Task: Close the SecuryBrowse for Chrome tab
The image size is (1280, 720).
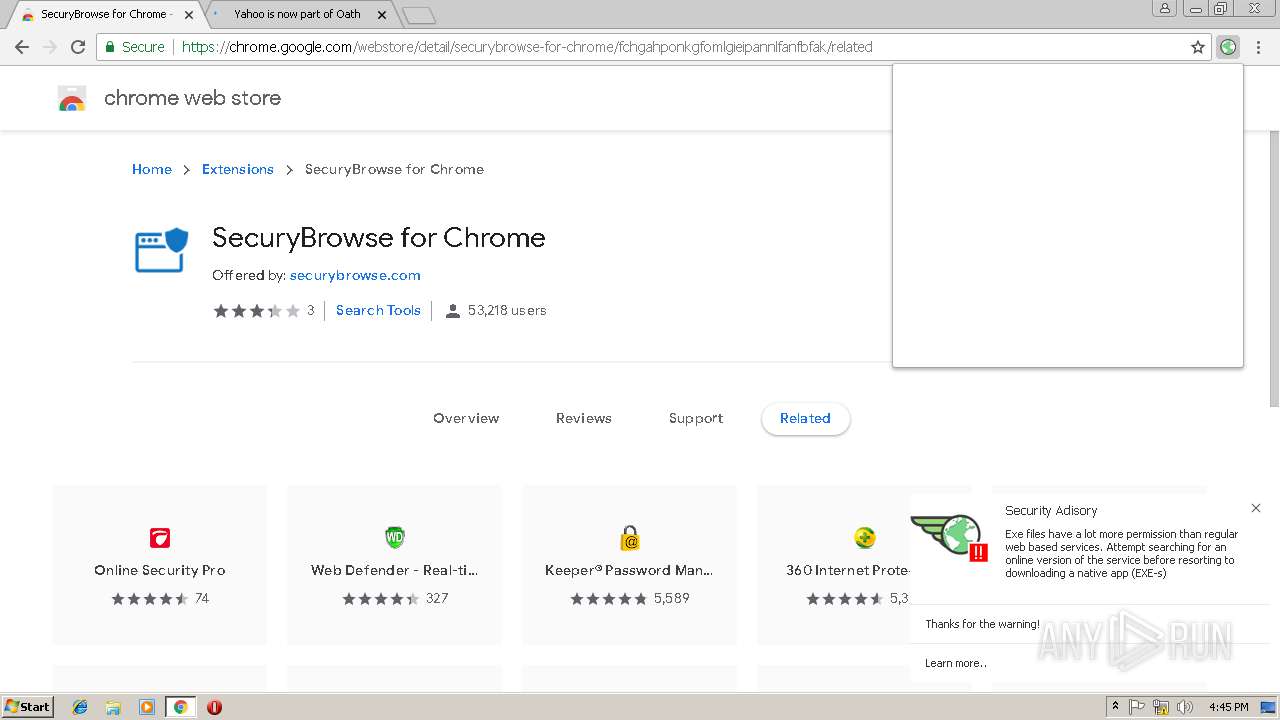Action: 189,15
